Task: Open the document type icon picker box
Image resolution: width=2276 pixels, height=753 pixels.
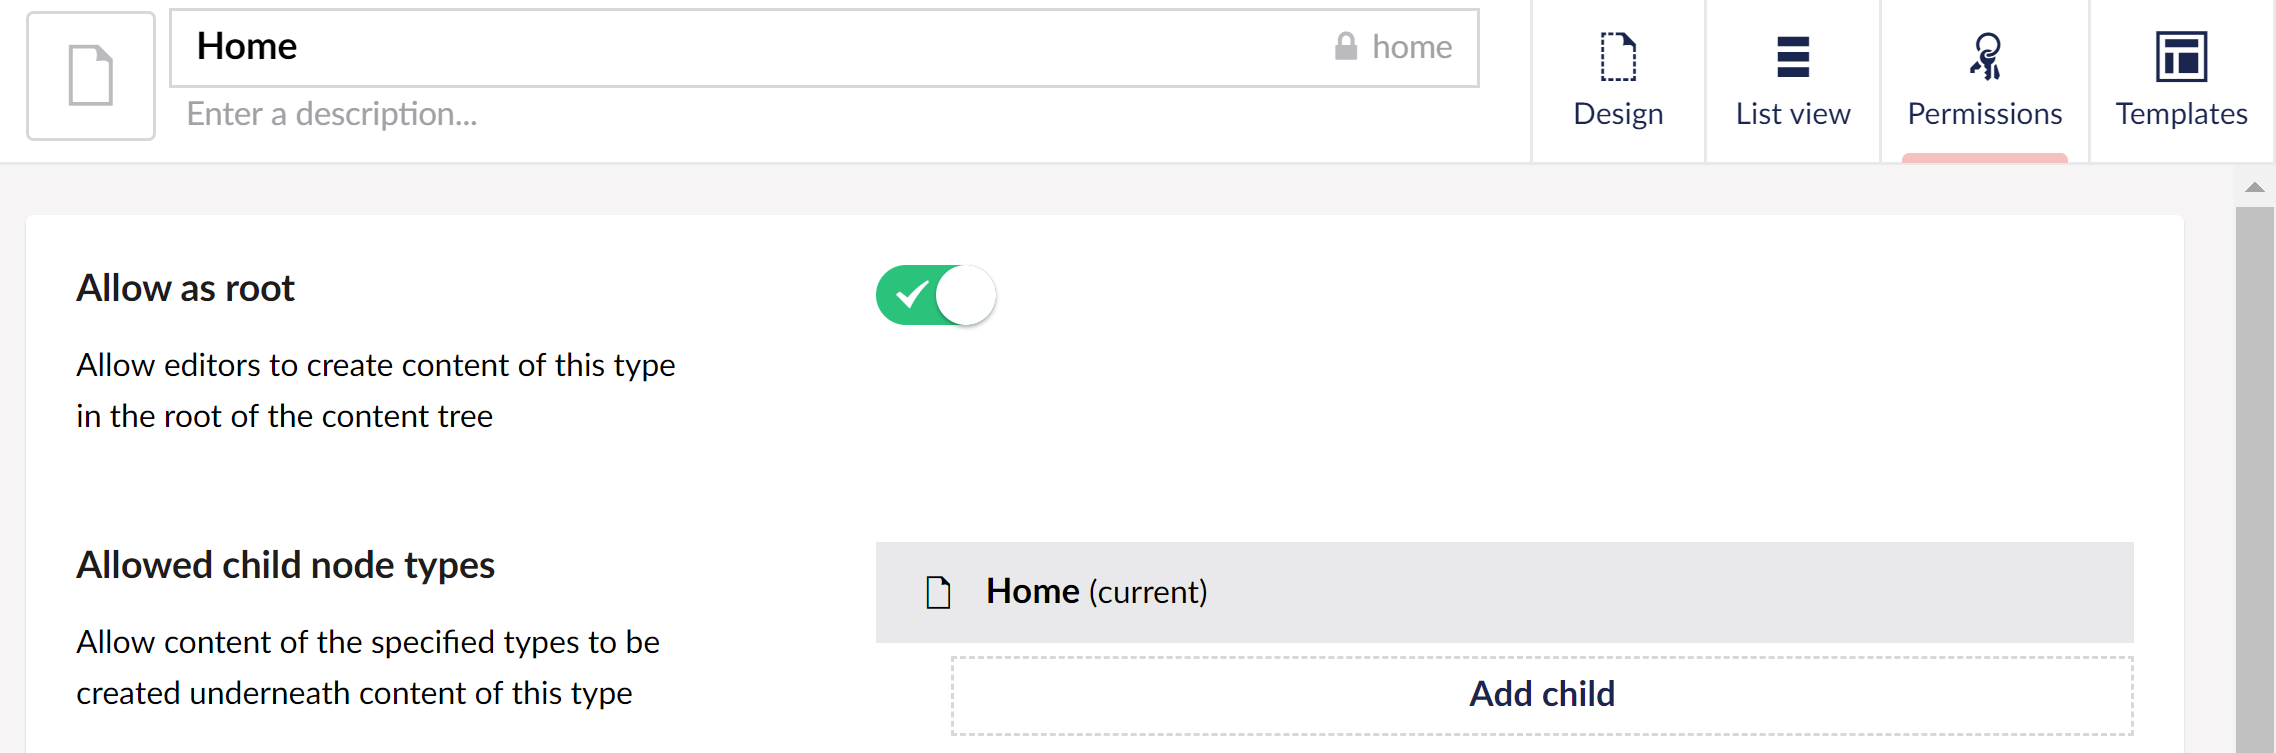Action: (91, 76)
